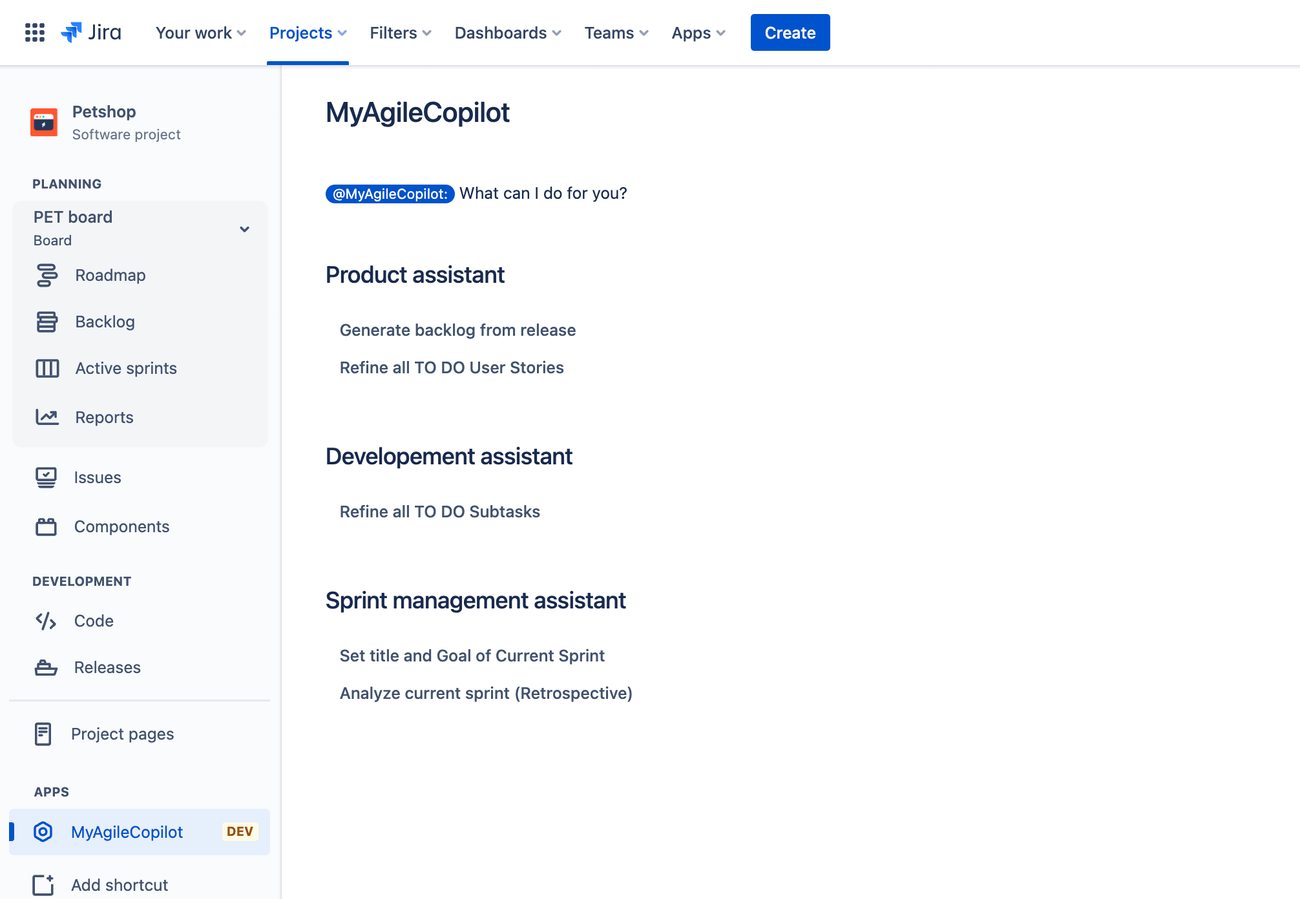Click the 'What can I do for you?' text

click(543, 194)
